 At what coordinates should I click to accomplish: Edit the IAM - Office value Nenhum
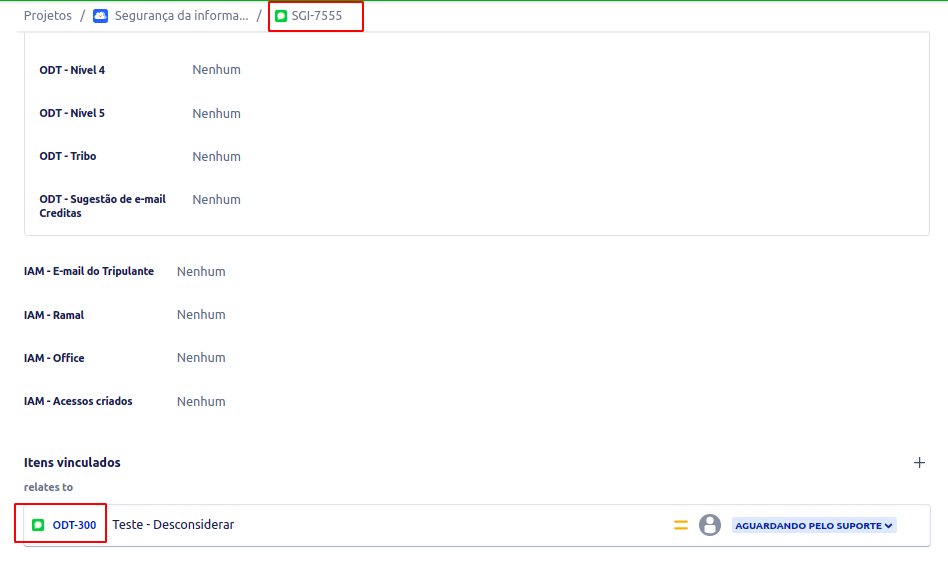201,357
